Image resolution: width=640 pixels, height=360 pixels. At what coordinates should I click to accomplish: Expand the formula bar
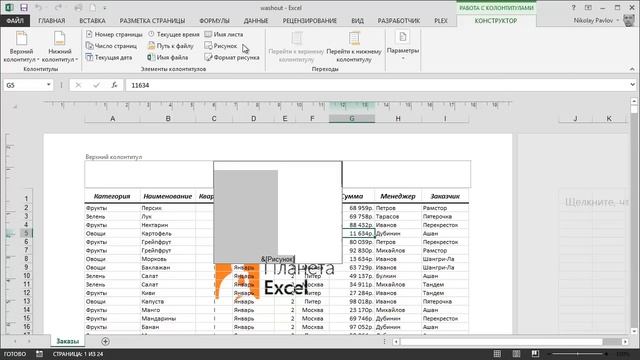tap(632, 85)
